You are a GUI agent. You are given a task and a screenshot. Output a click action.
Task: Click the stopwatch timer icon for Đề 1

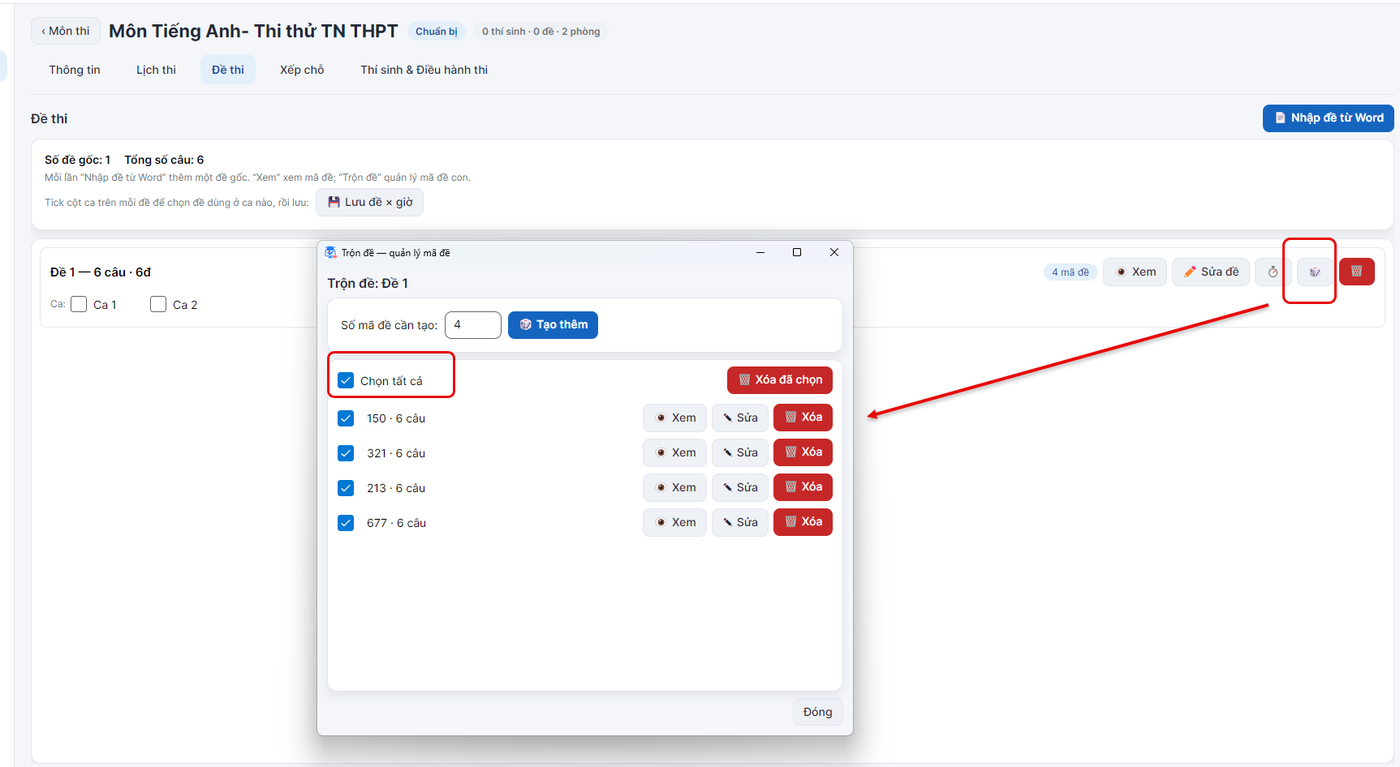pyautogui.click(x=1273, y=272)
